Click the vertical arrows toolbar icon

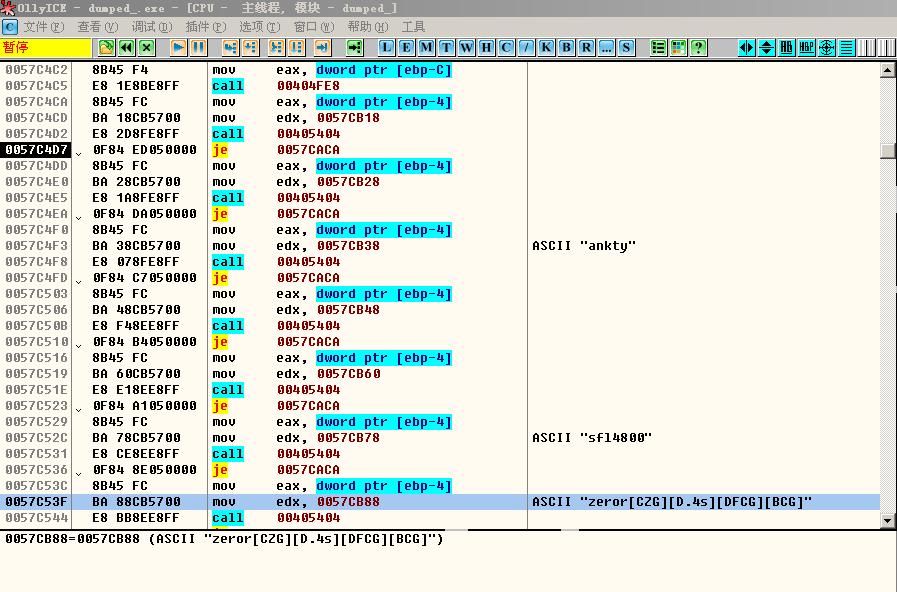[x=767, y=47]
